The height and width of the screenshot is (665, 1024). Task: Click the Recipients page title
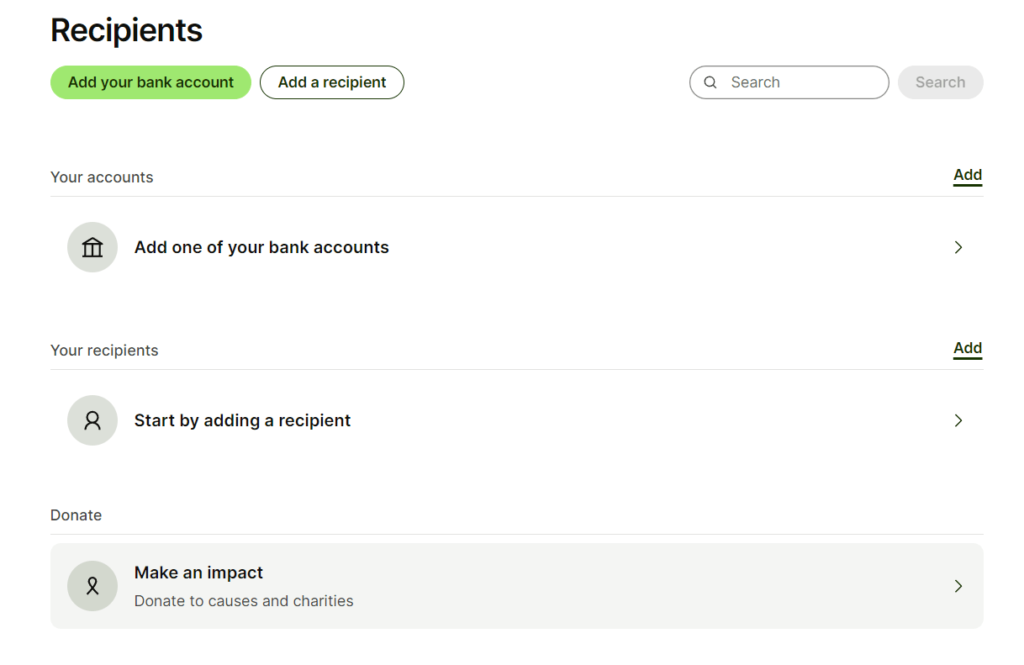coord(126,30)
